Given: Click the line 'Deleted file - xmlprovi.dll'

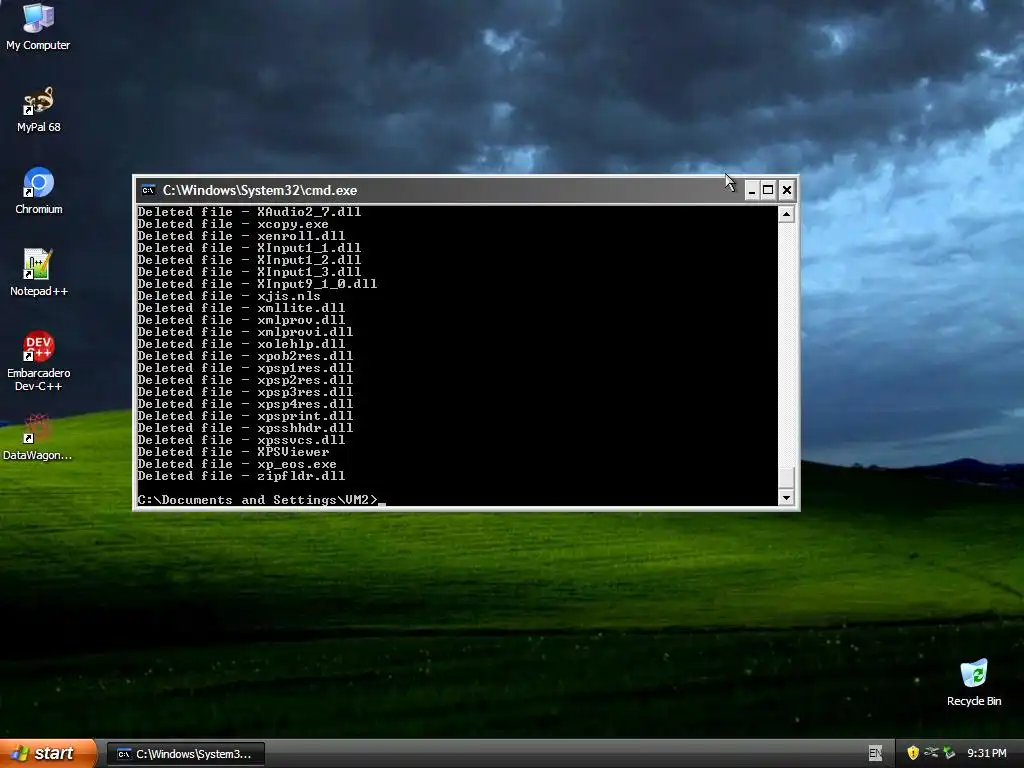Looking at the screenshot, I should pyautogui.click(x=245, y=332).
